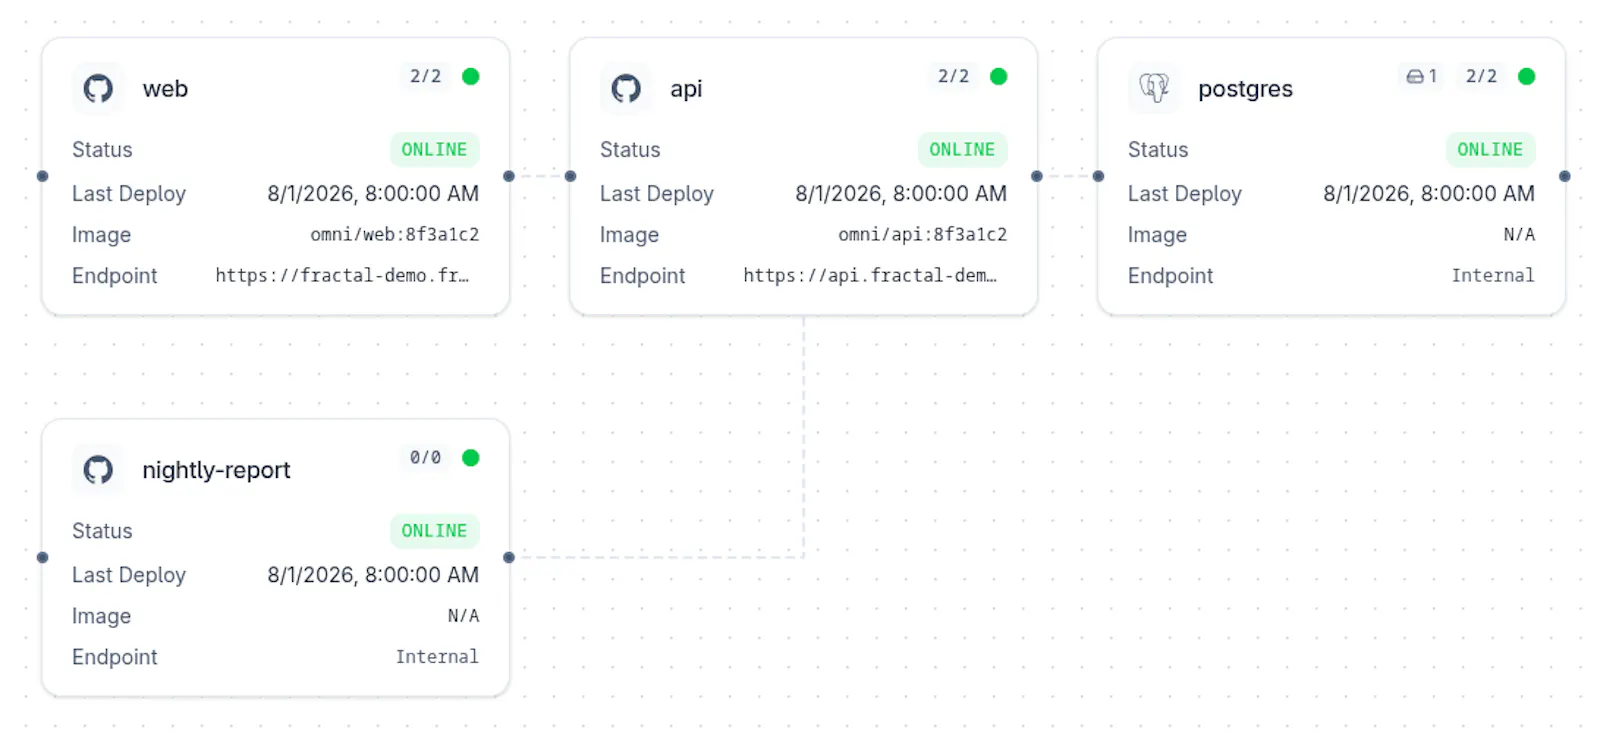Click the ONLINE badge on nightly-report card
This screenshot has width=1600, height=732.
[434, 530]
